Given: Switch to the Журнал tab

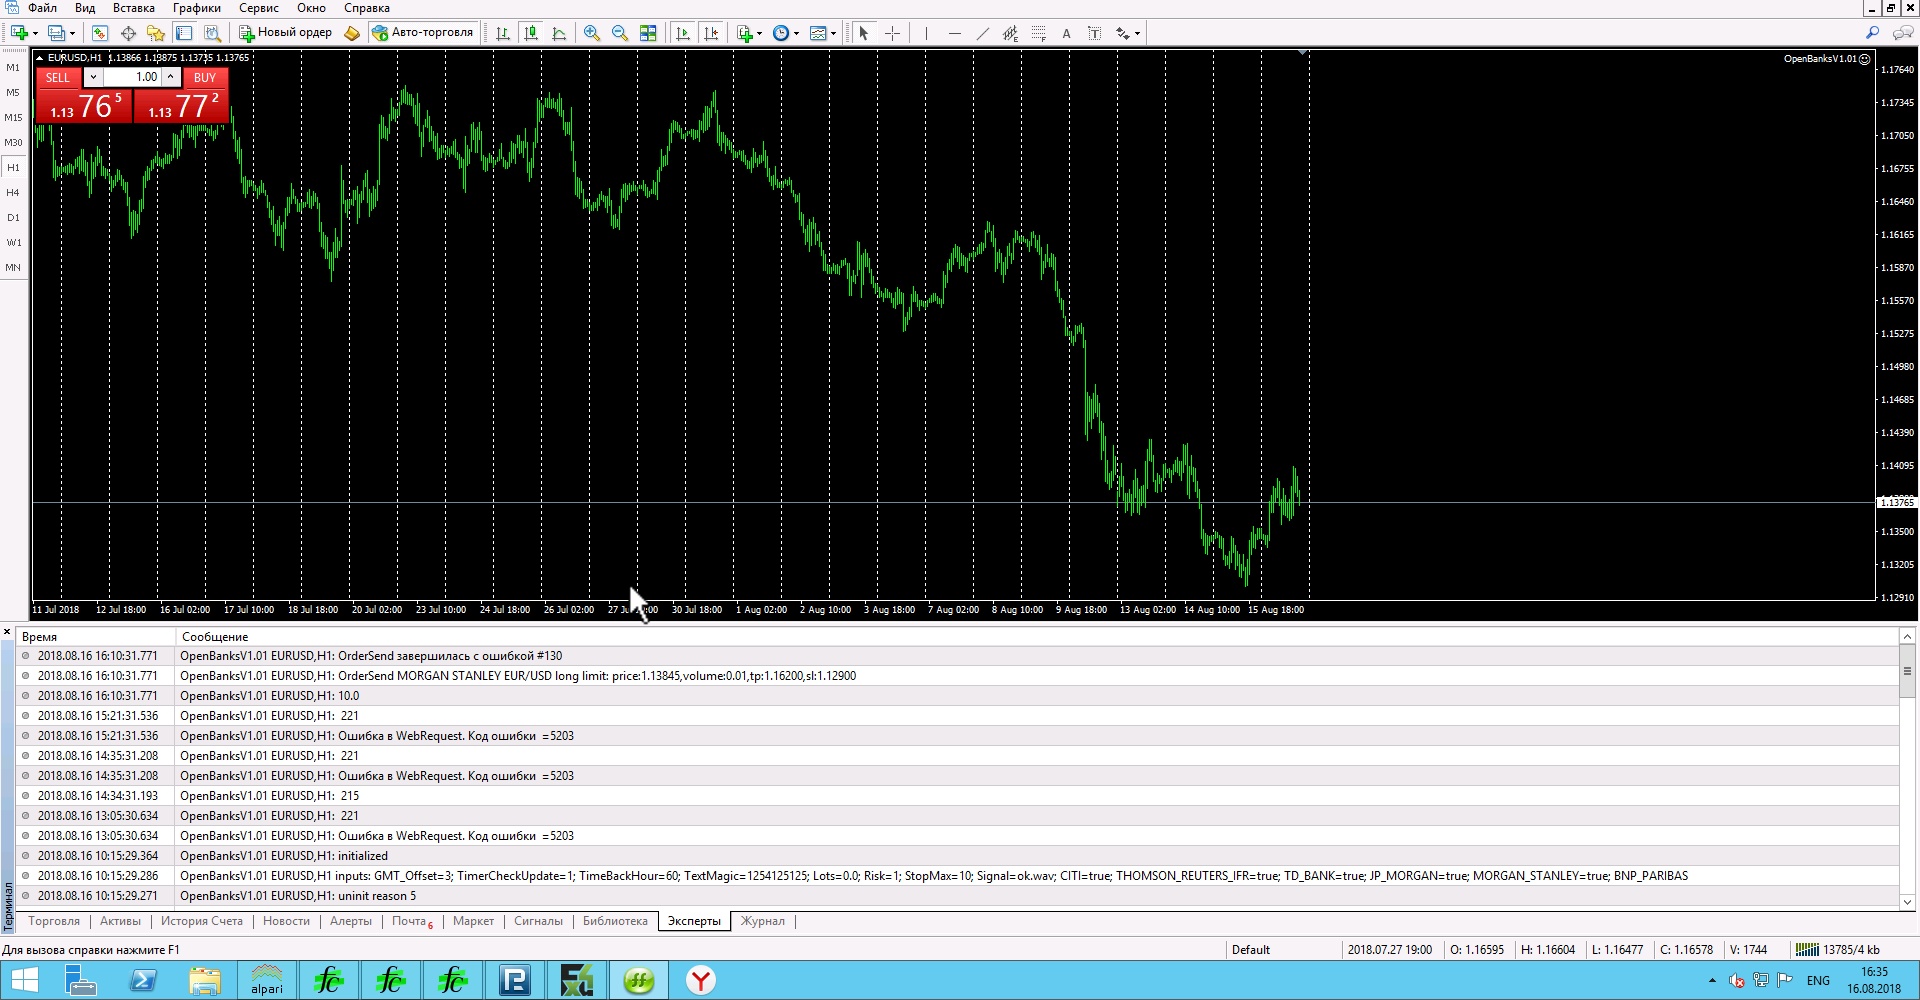Looking at the screenshot, I should point(763,921).
